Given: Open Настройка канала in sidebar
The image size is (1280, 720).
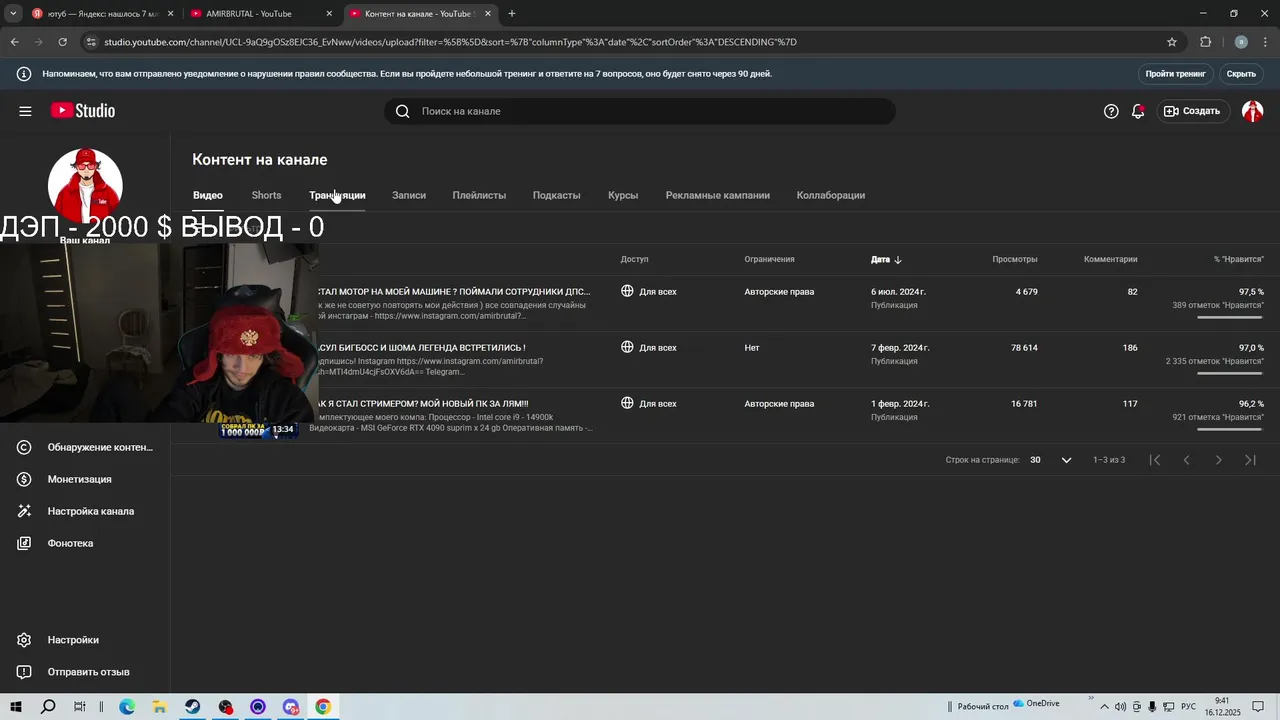Looking at the screenshot, I should click(85, 511).
